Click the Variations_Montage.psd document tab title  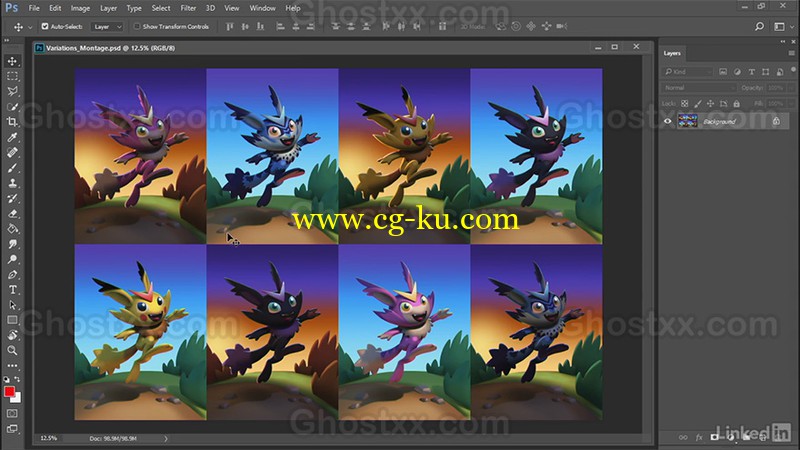(x=110, y=48)
